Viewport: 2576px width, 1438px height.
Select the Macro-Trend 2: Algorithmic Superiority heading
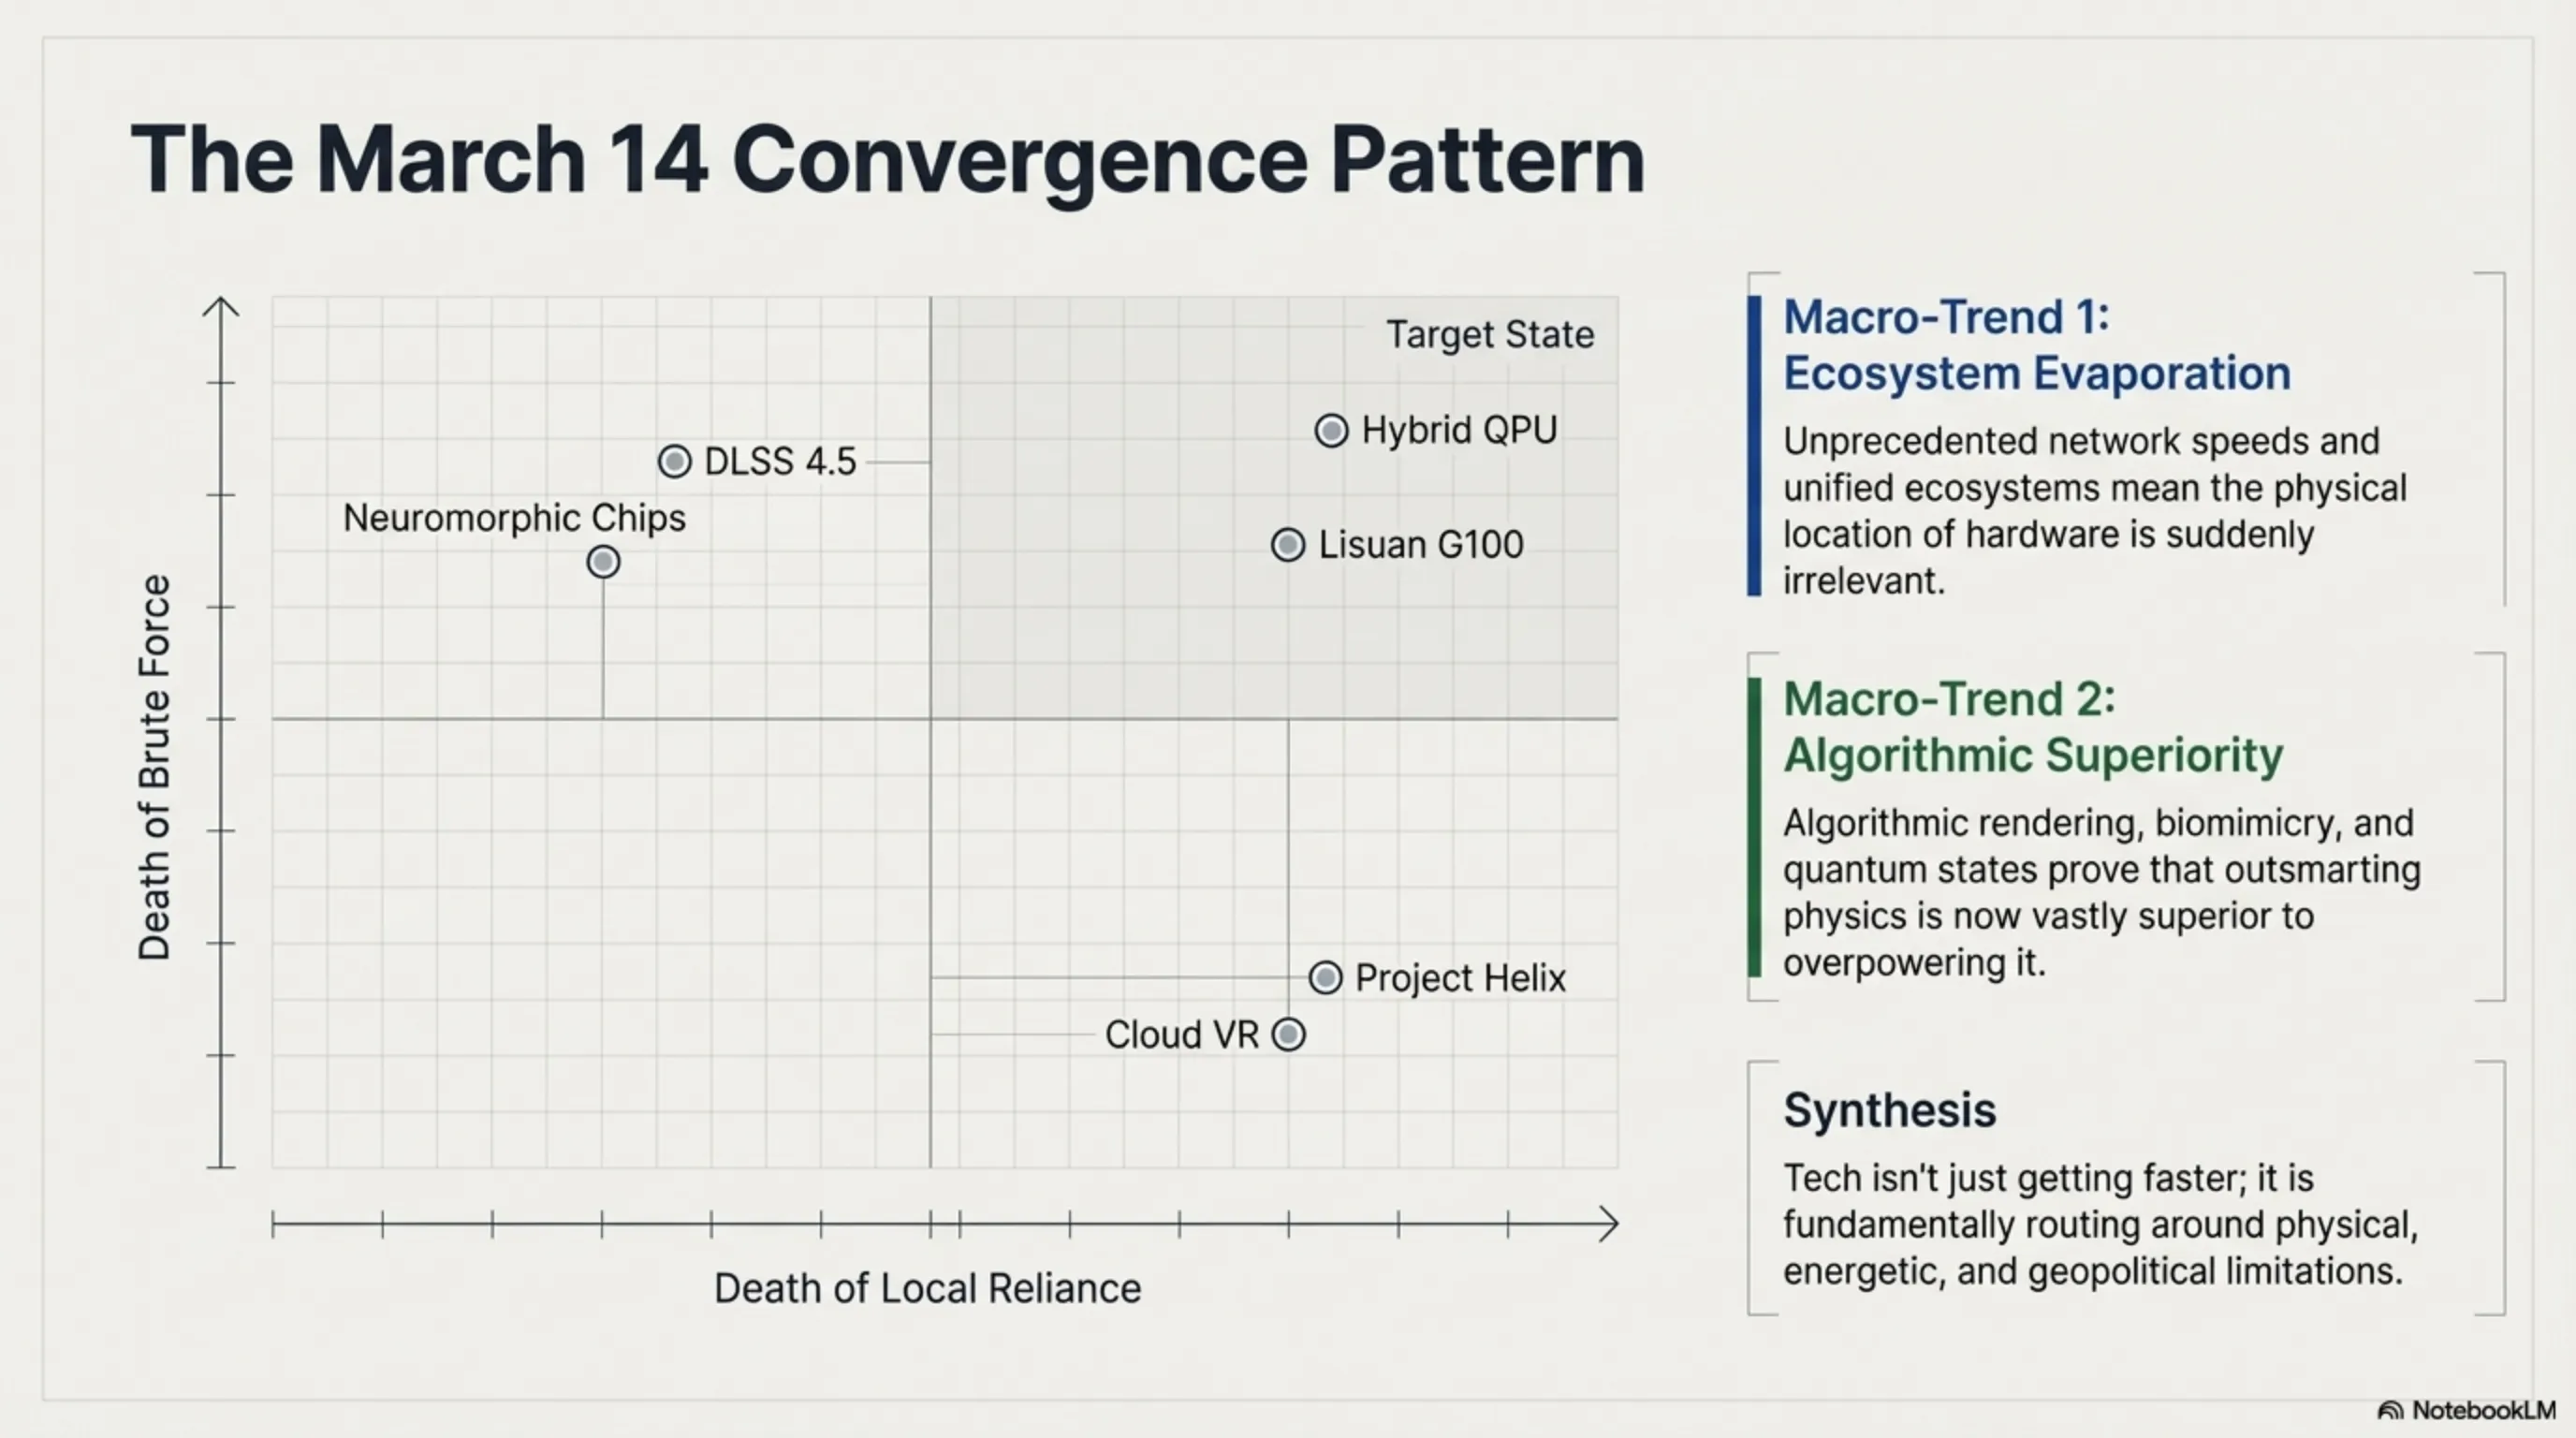(2032, 727)
